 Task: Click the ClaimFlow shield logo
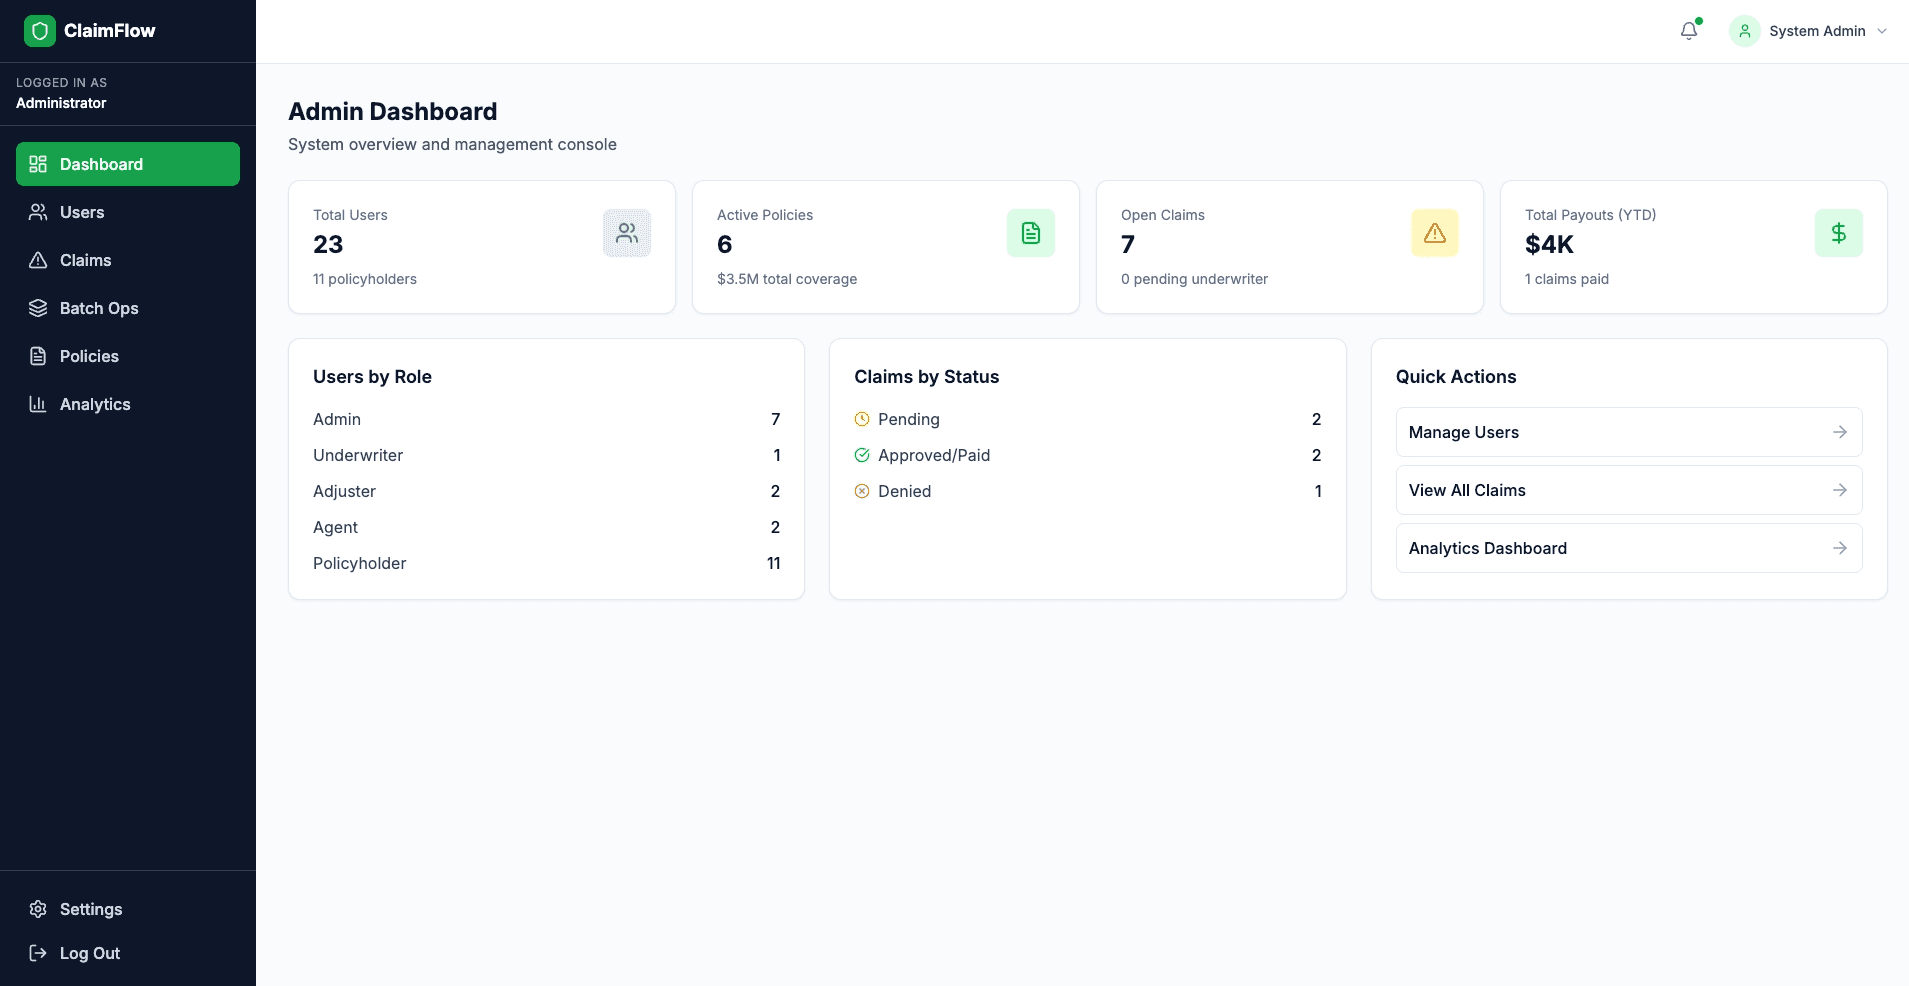[40, 31]
